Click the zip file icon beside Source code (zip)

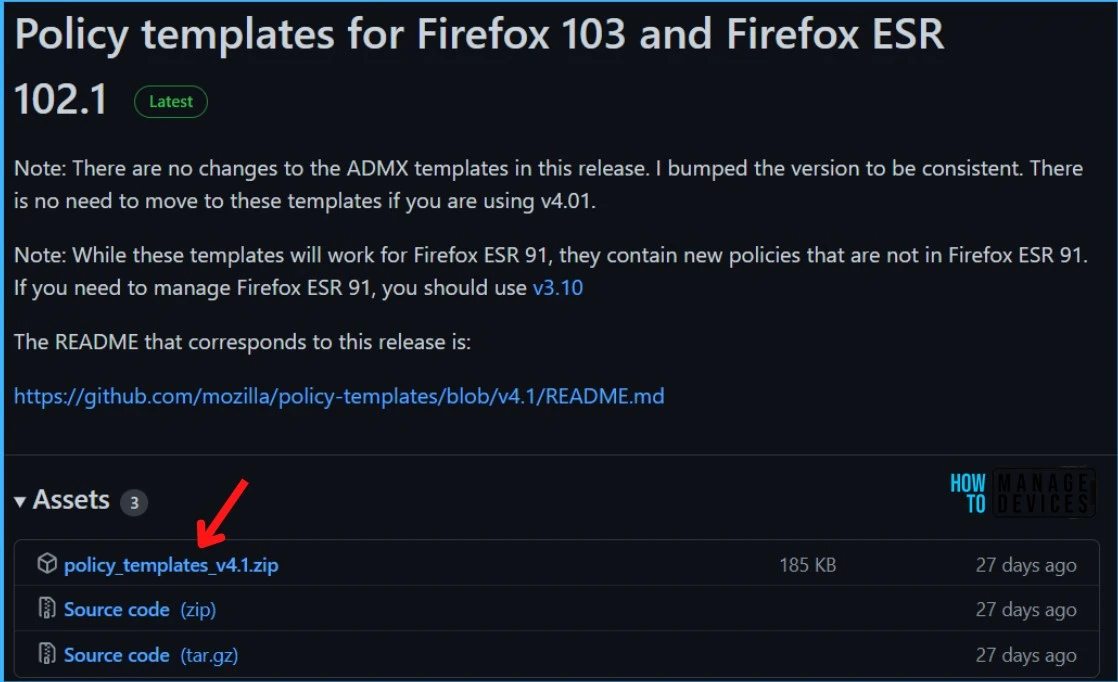click(x=47, y=609)
